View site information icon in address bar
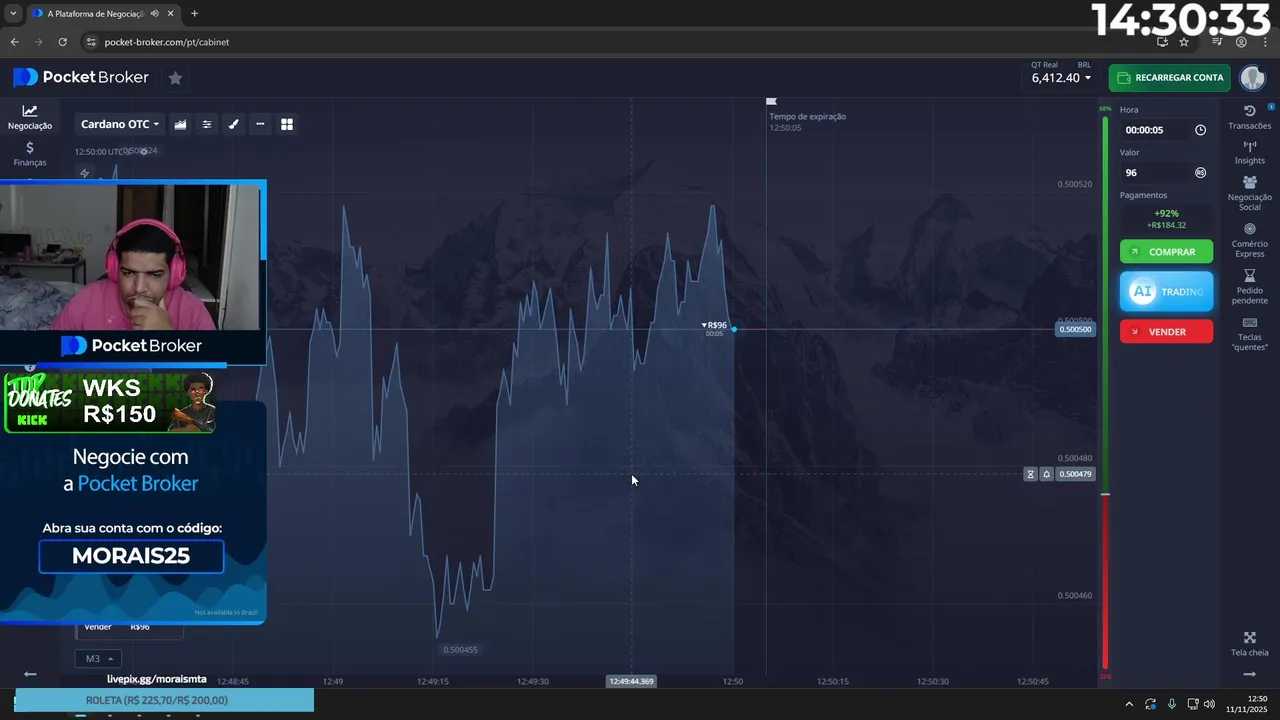This screenshot has height=720, width=1280. pos(91,42)
